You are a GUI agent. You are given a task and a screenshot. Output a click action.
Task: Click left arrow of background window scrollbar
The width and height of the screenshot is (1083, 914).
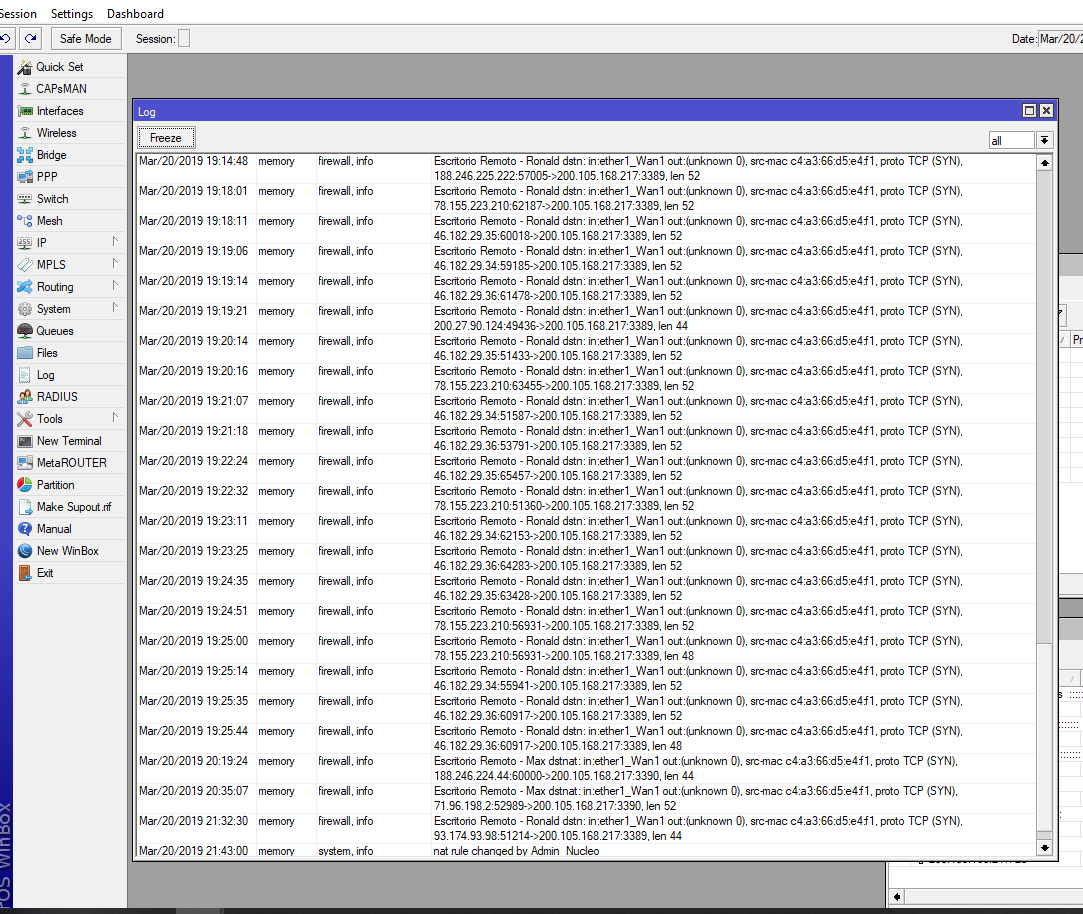[x=897, y=897]
